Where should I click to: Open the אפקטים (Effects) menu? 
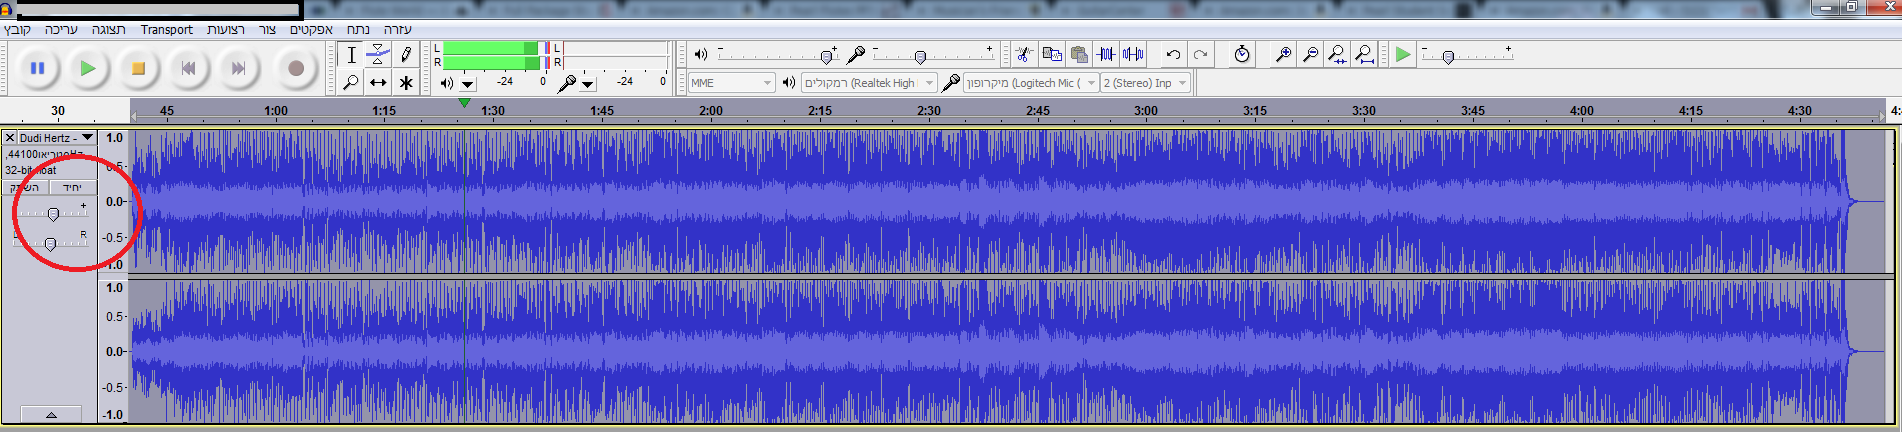(x=311, y=29)
